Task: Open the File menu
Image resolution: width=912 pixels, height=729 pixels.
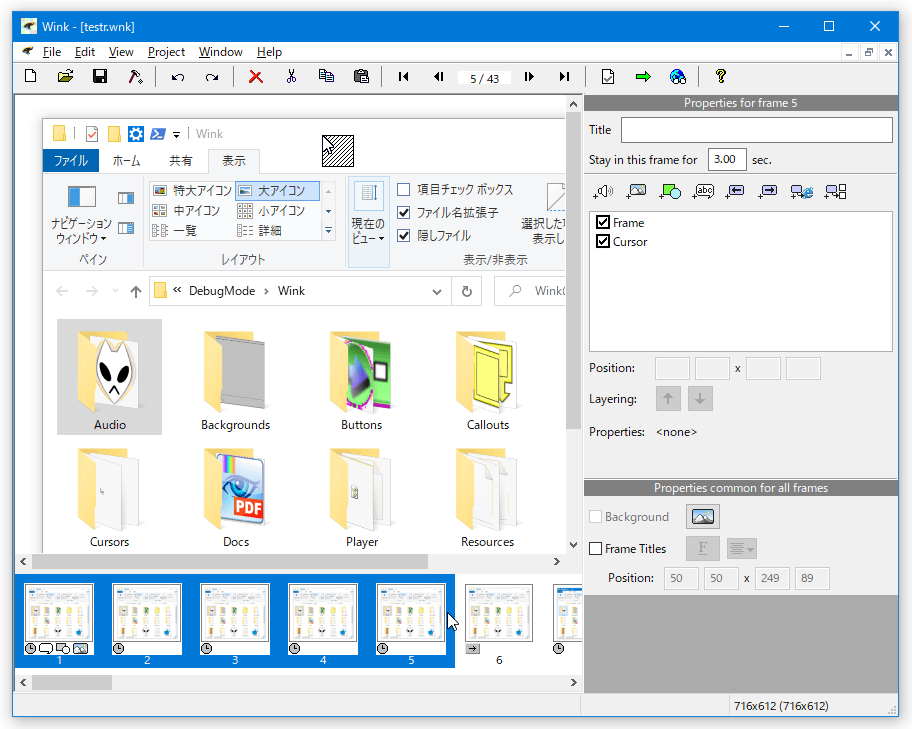Action: pyautogui.click(x=52, y=52)
